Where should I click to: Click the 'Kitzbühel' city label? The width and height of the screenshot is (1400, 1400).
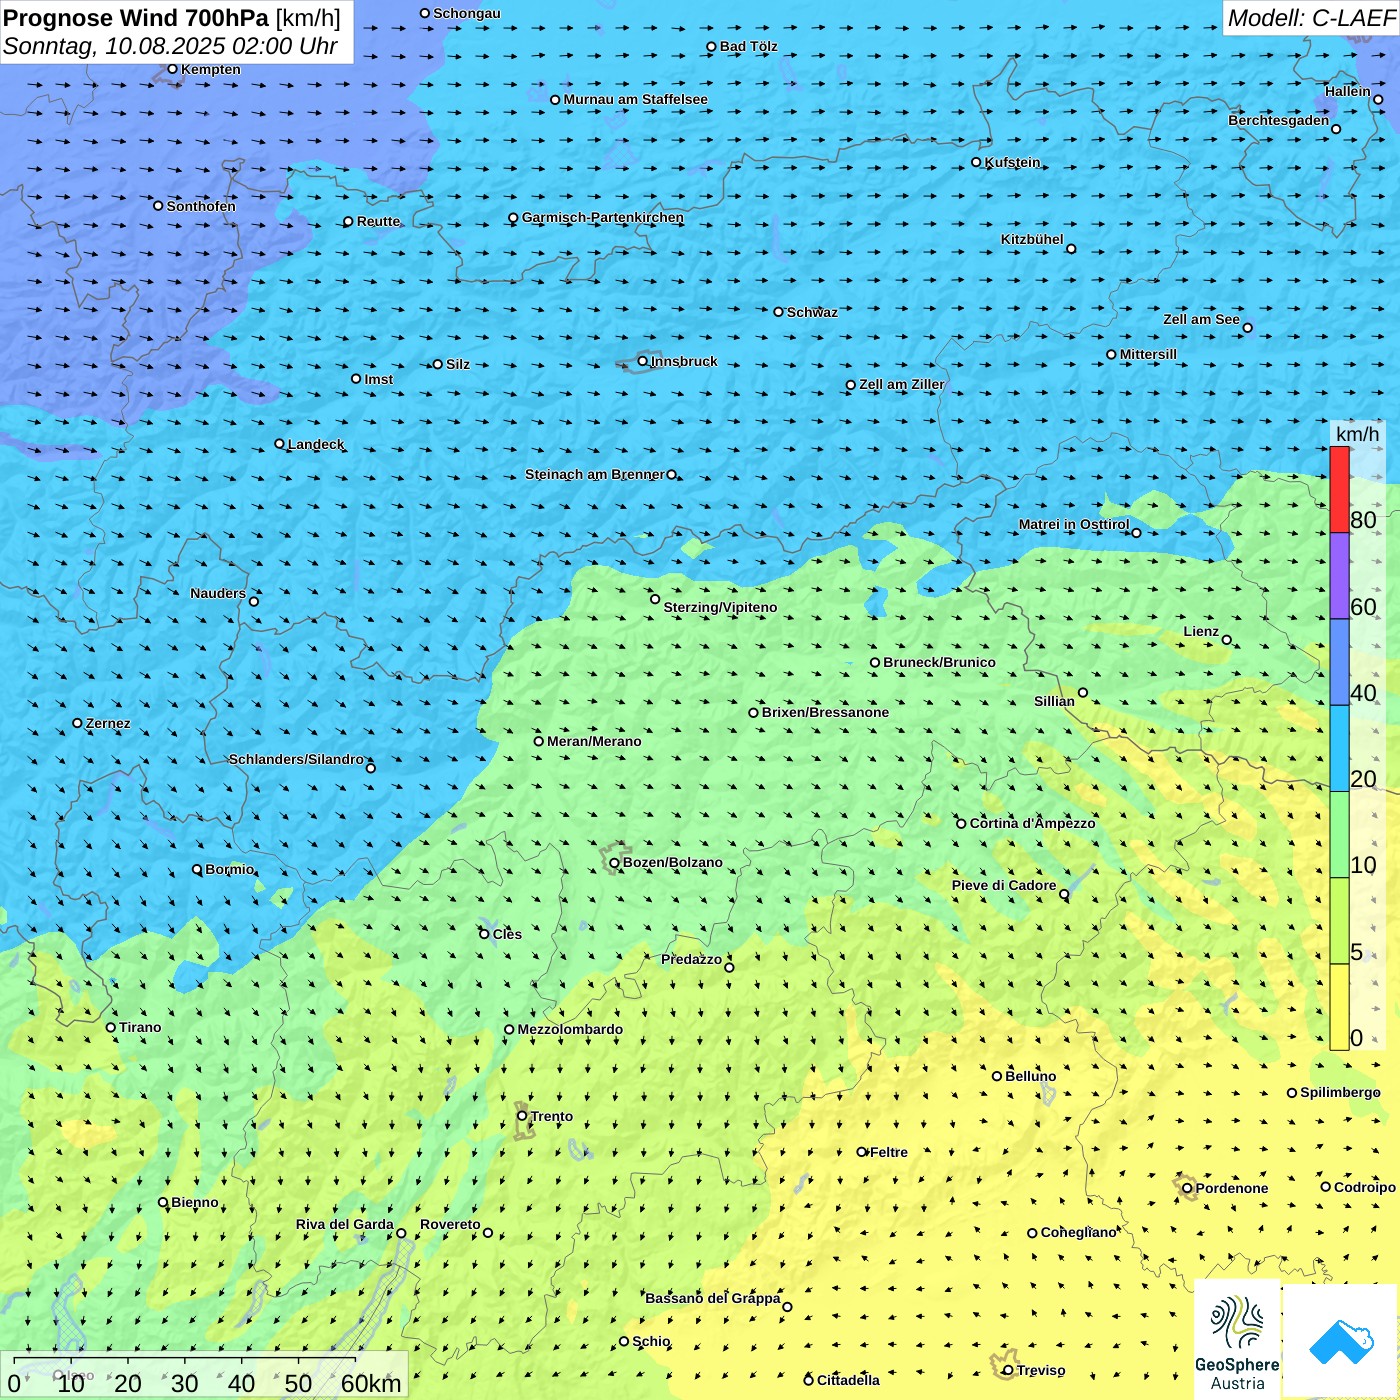[1032, 239]
